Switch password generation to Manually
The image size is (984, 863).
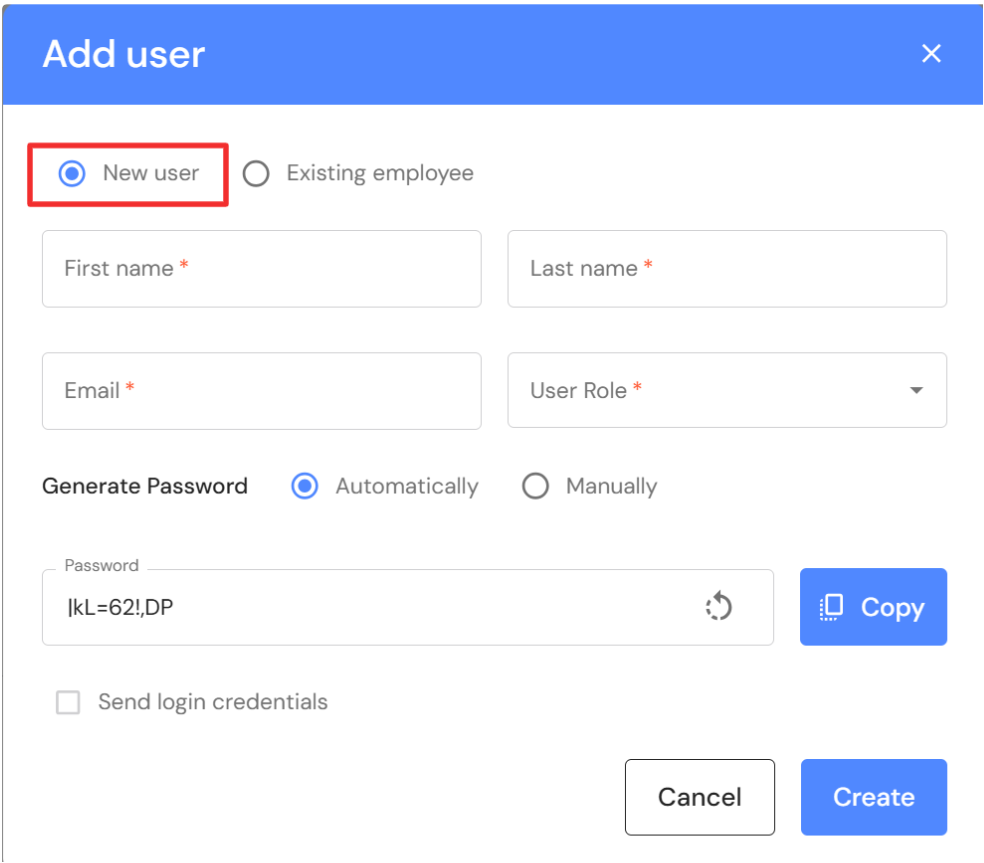pyautogui.click(x=536, y=487)
